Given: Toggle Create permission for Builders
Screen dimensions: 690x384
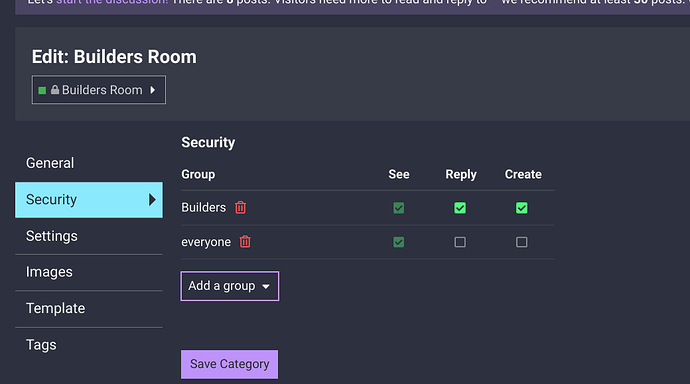Looking at the screenshot, I should [x=521, y=208].
